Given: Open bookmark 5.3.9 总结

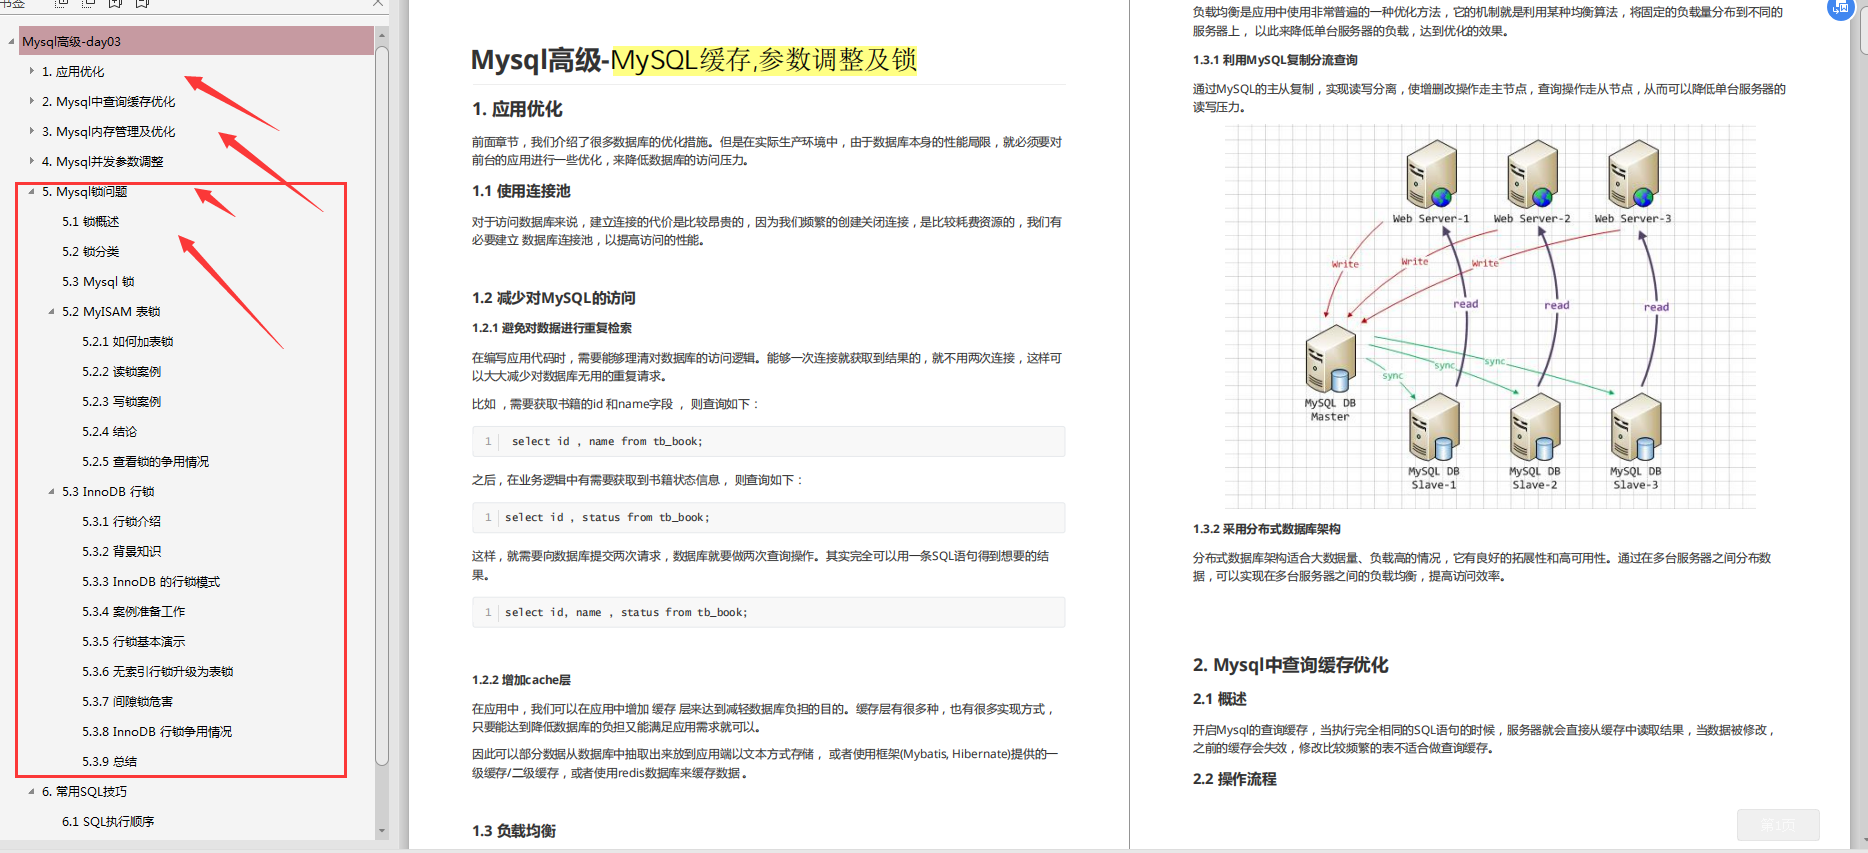Looking at the screenshot, I should coord(109,761).
